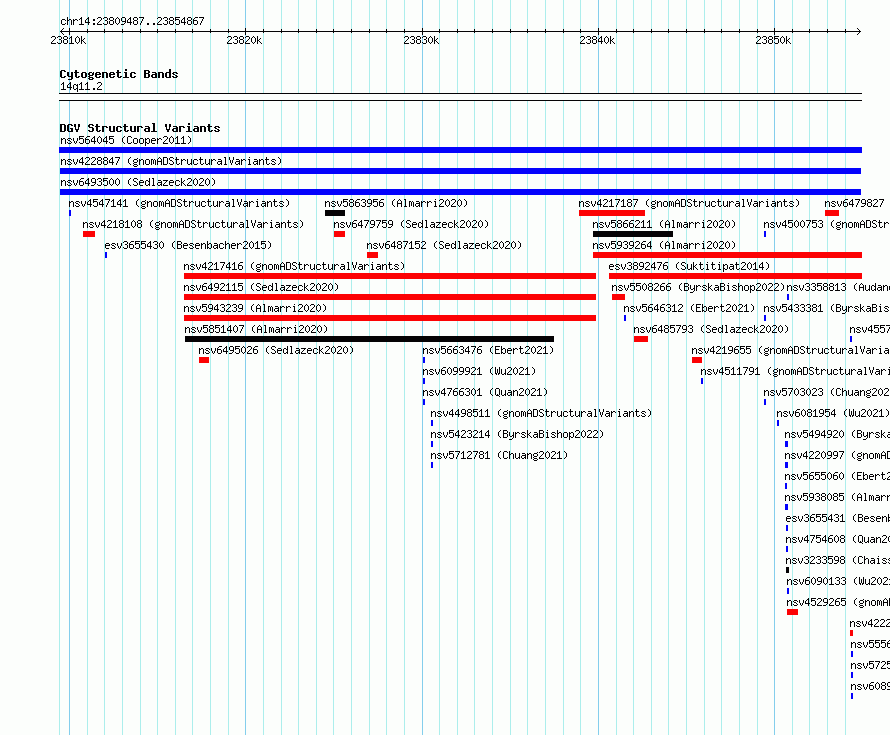Select the red feature under nsv6485793
Viewport: 890px width, 735px height.
click(641, 339)
